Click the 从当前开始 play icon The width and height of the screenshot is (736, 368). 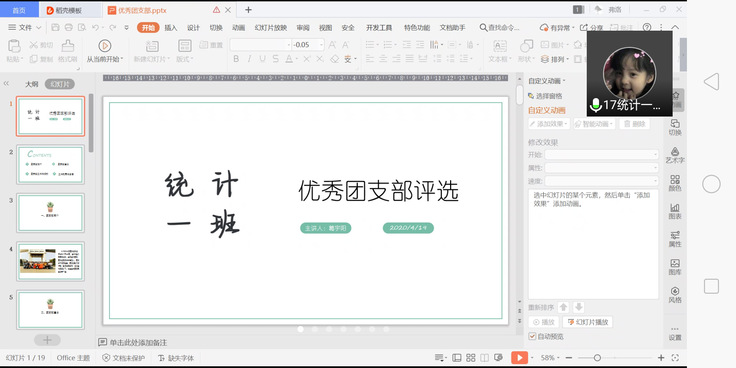pyautogui.click(x=104, y=46)
